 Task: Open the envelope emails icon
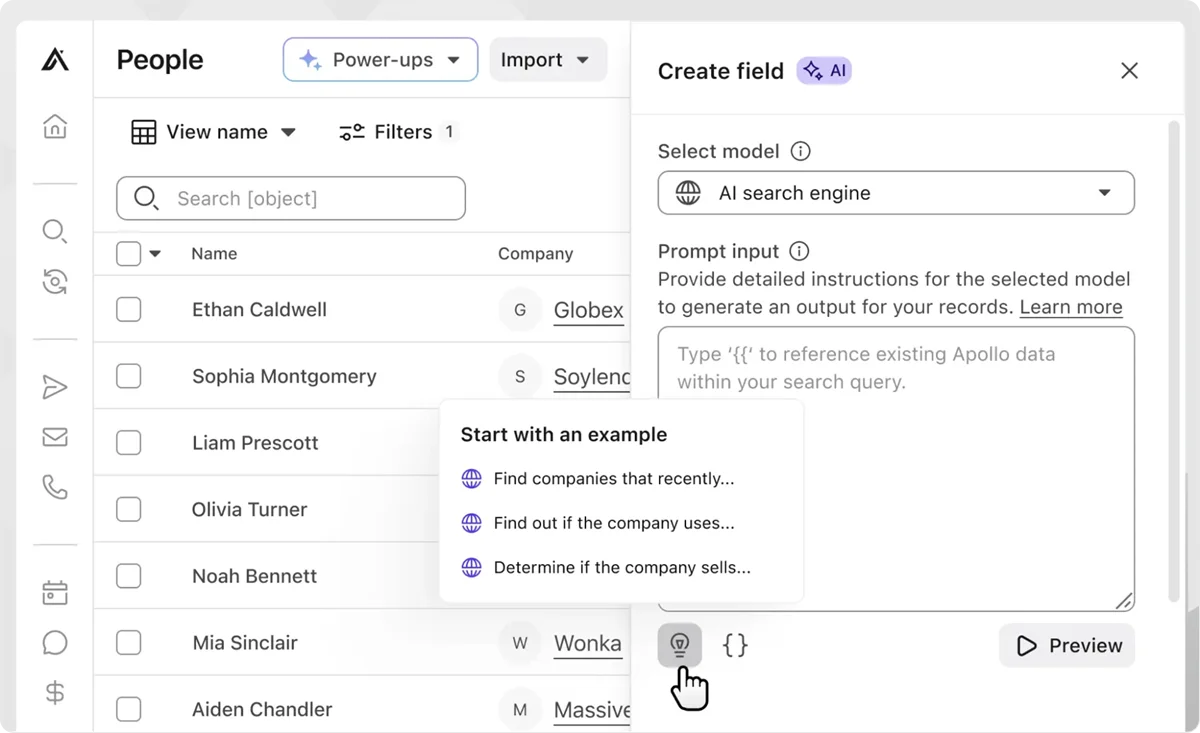(x=55, y=437)
